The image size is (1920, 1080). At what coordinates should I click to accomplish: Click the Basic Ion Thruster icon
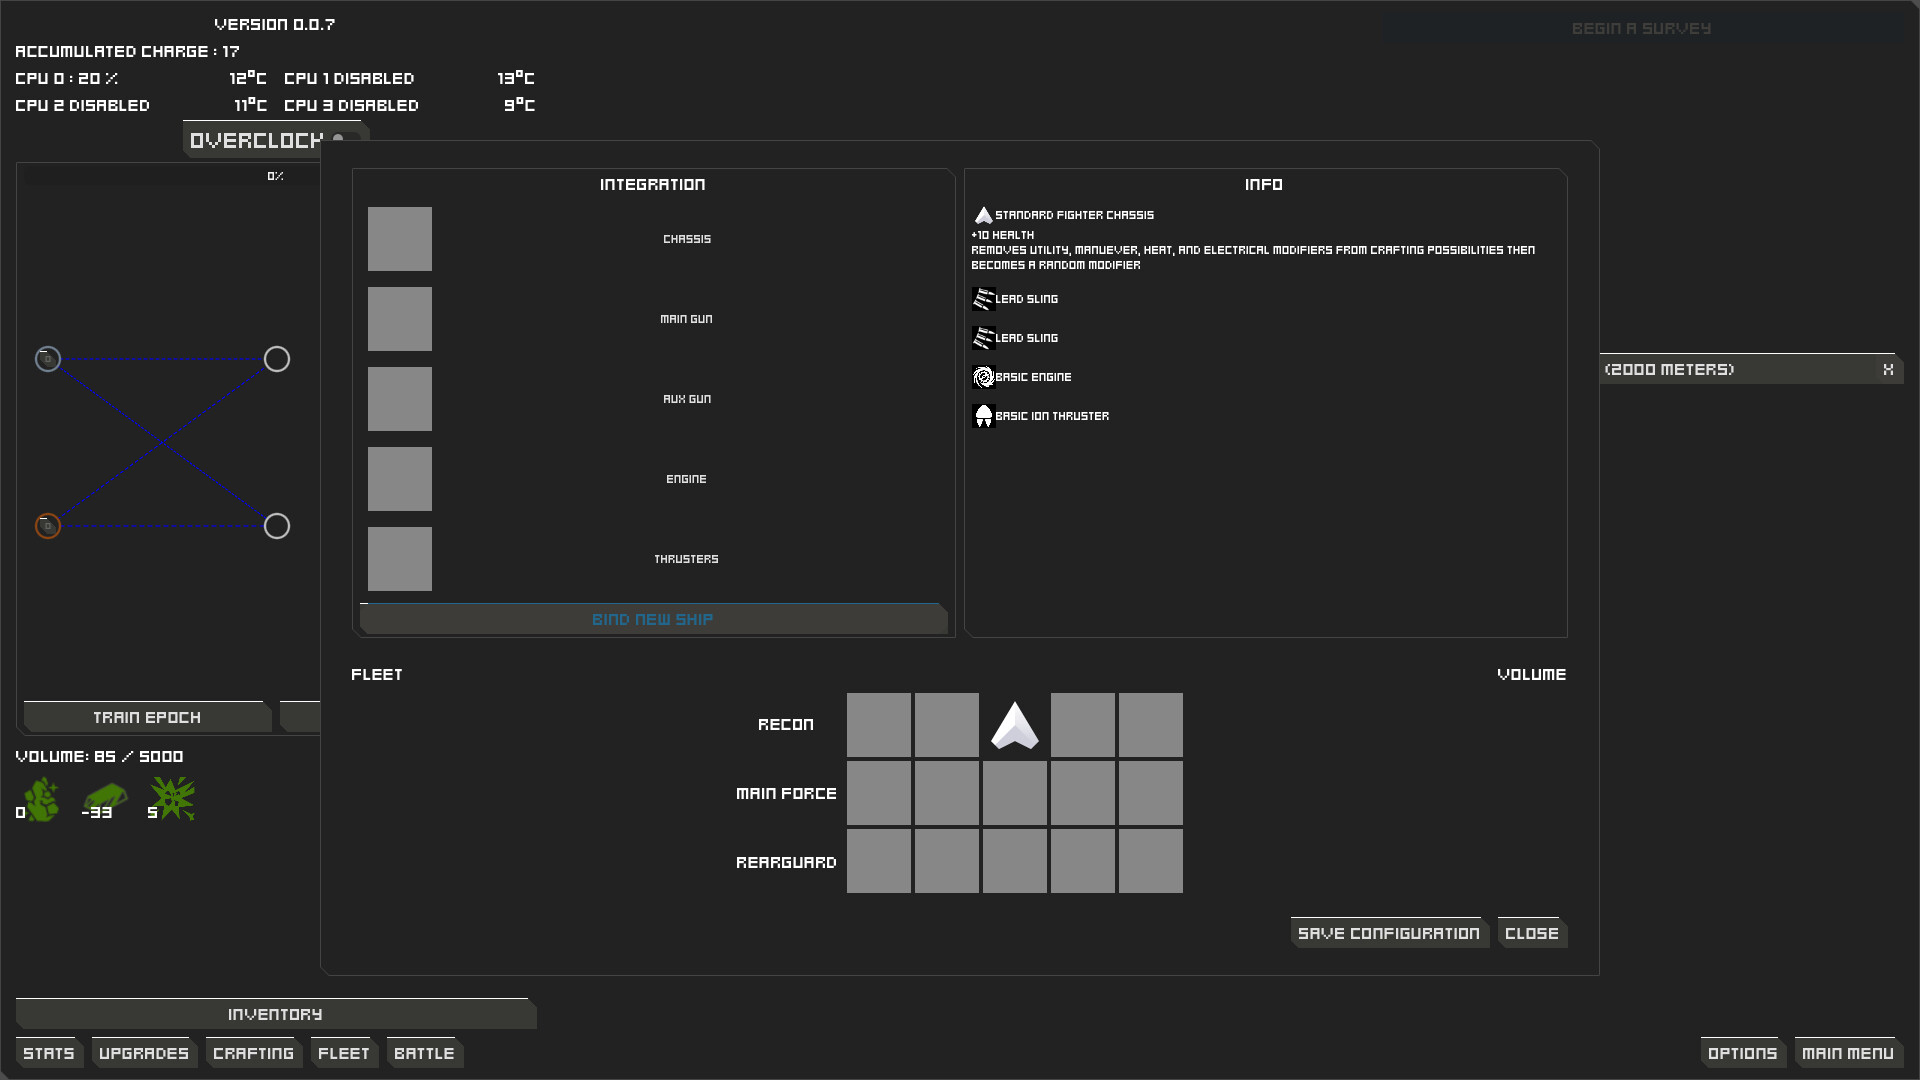click(983, 416)
